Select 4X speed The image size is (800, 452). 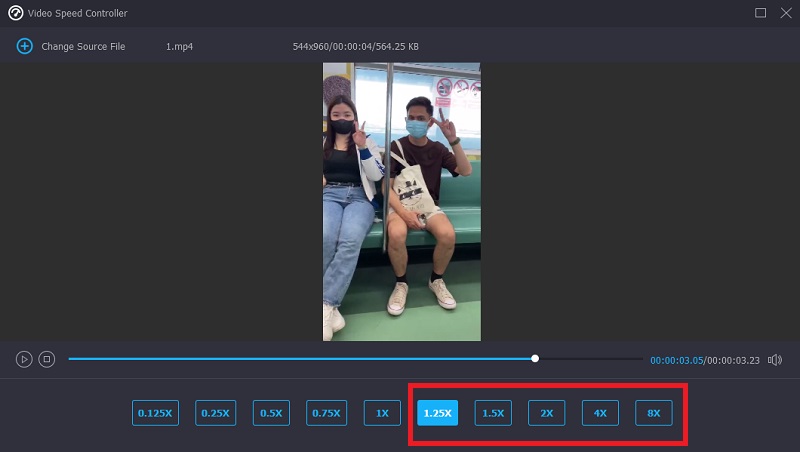point(601,413)
